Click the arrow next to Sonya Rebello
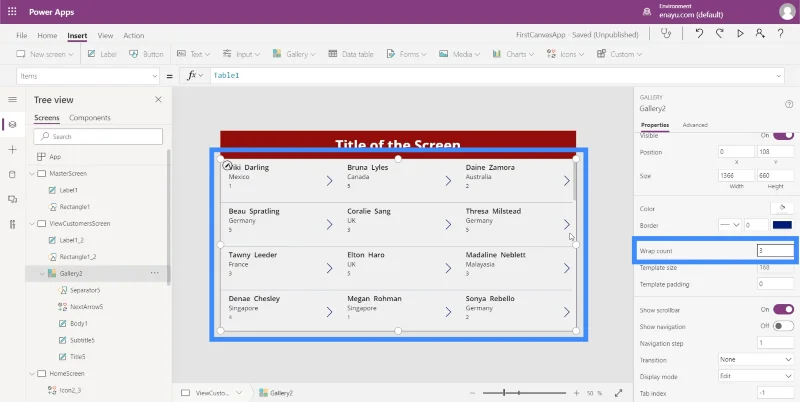 566,312
